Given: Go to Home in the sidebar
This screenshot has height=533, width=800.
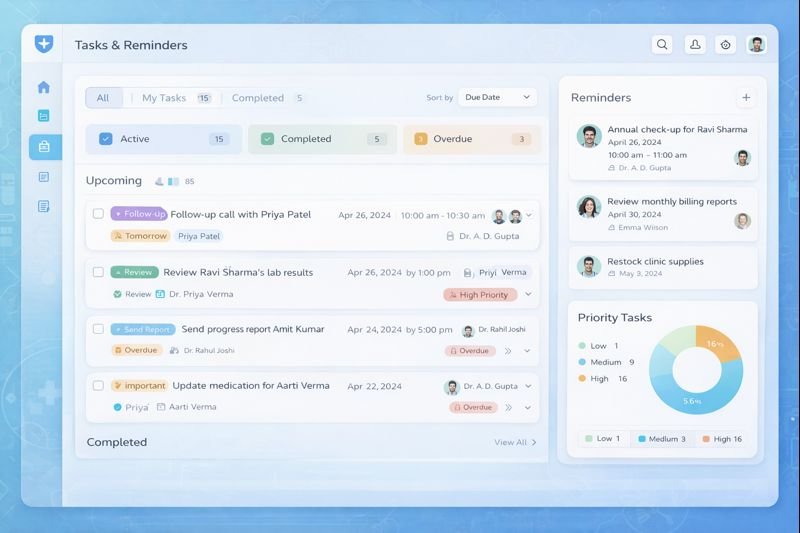Looking at the screenshot, I should (x=44, y=87).
